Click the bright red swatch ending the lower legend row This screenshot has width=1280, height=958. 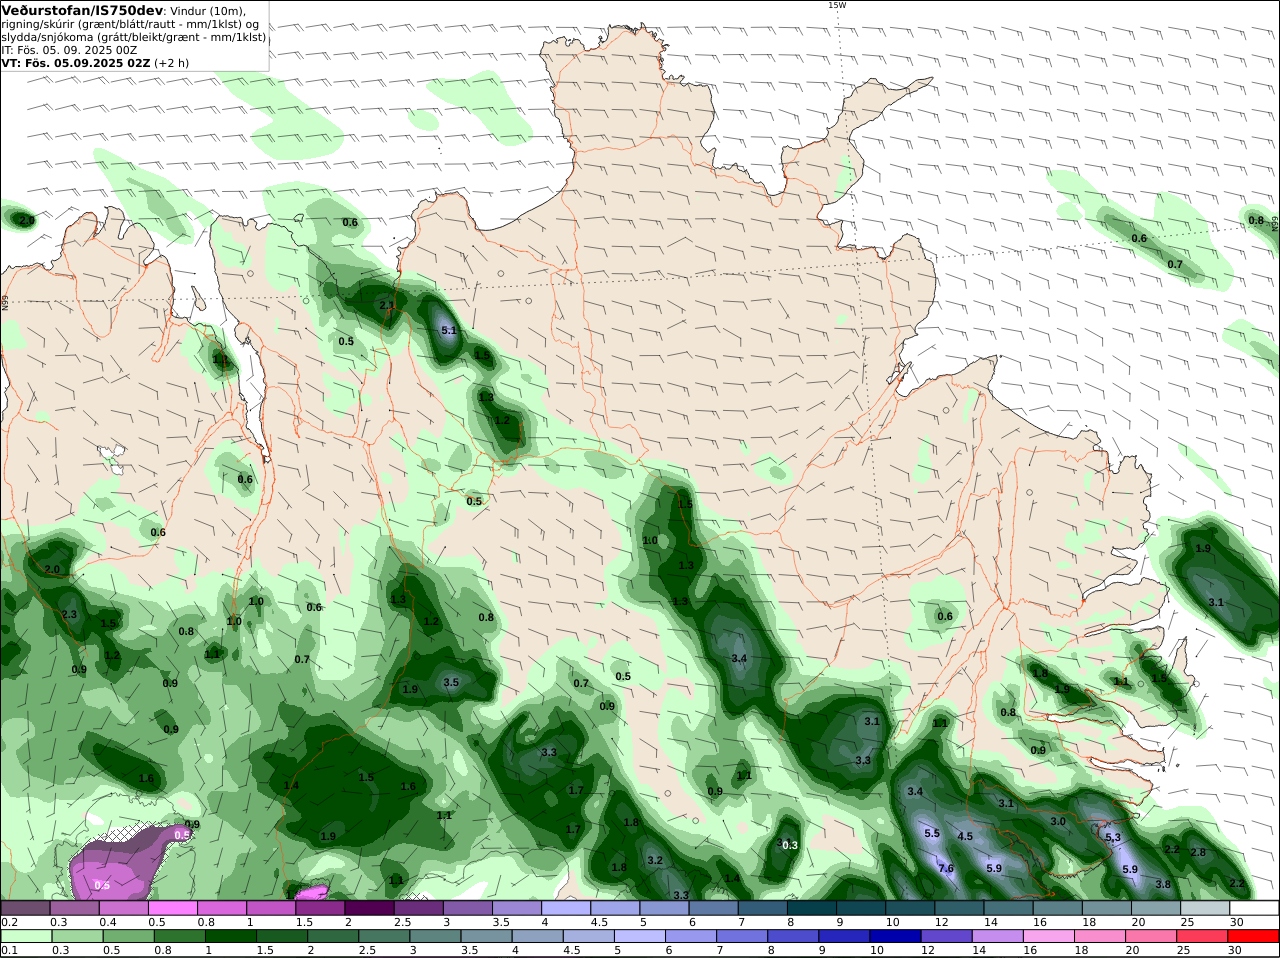[1254, 936]
